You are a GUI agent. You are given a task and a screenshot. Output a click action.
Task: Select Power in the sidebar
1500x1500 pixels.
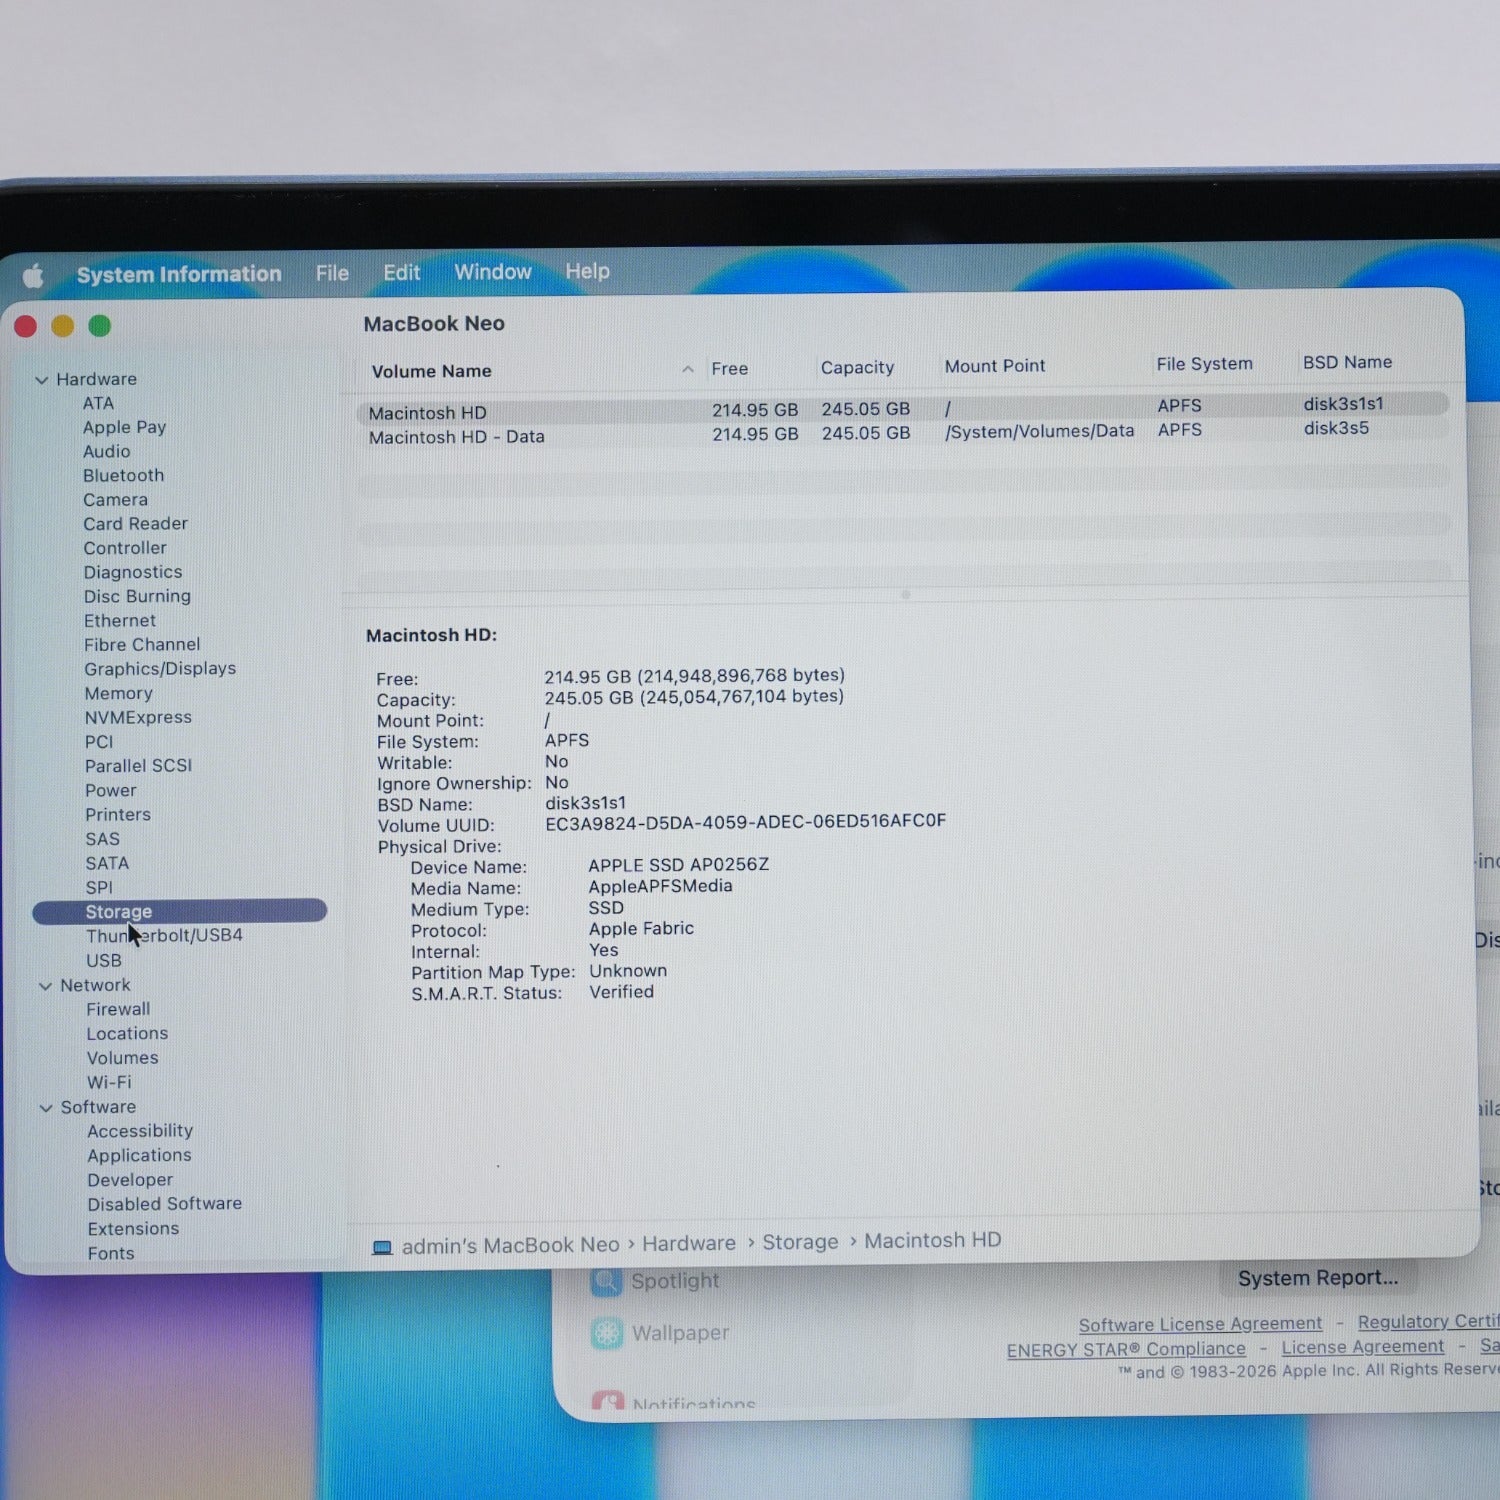click(110, 790)
